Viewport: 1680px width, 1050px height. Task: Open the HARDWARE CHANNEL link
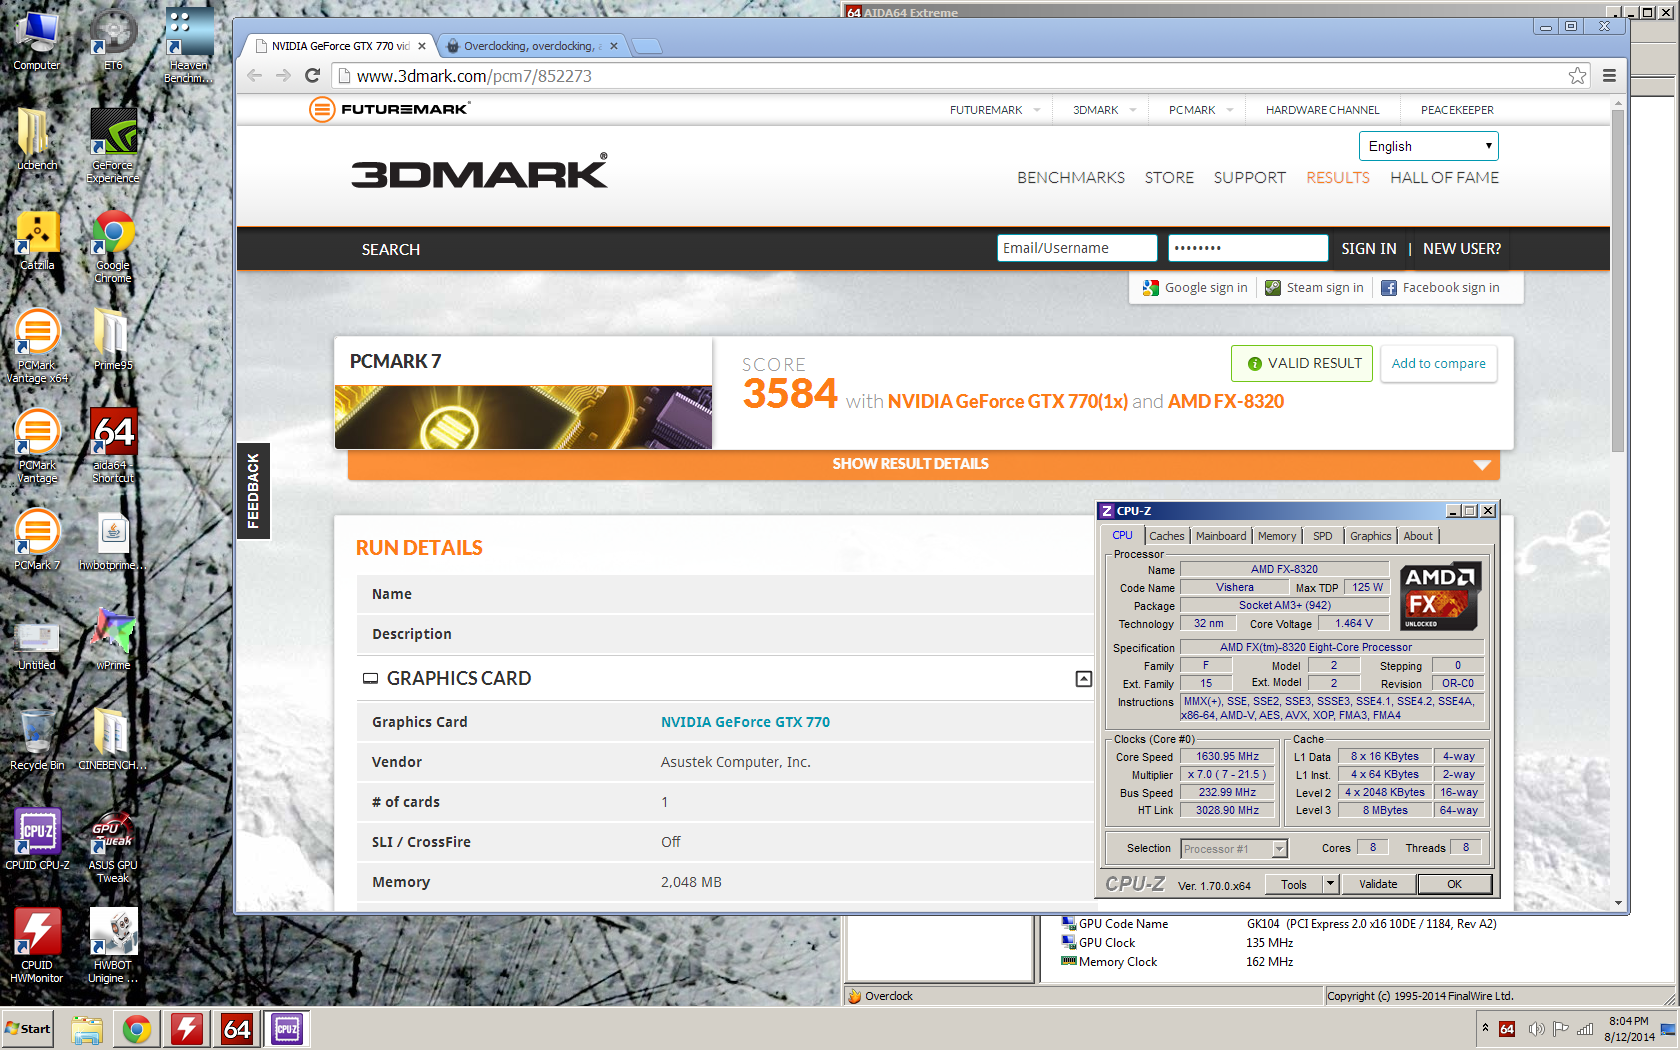[x=1322, y=110]
